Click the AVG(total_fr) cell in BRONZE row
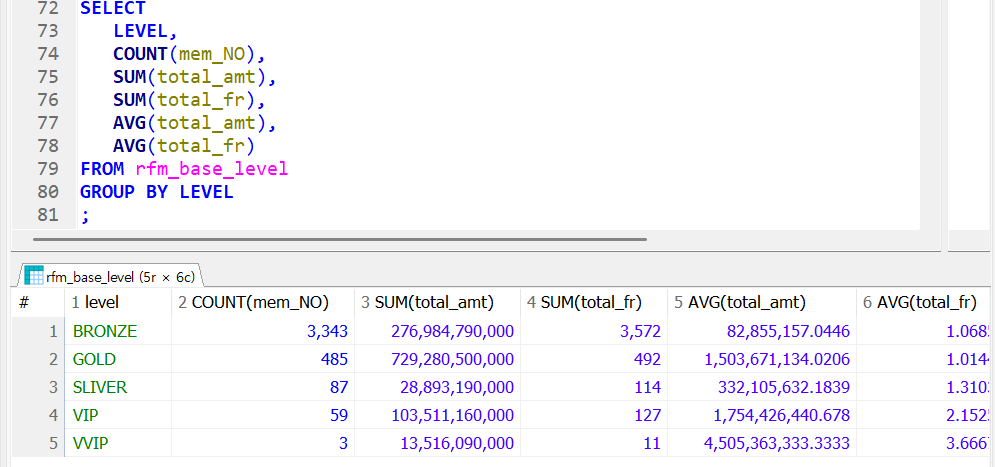 (925, 331)
